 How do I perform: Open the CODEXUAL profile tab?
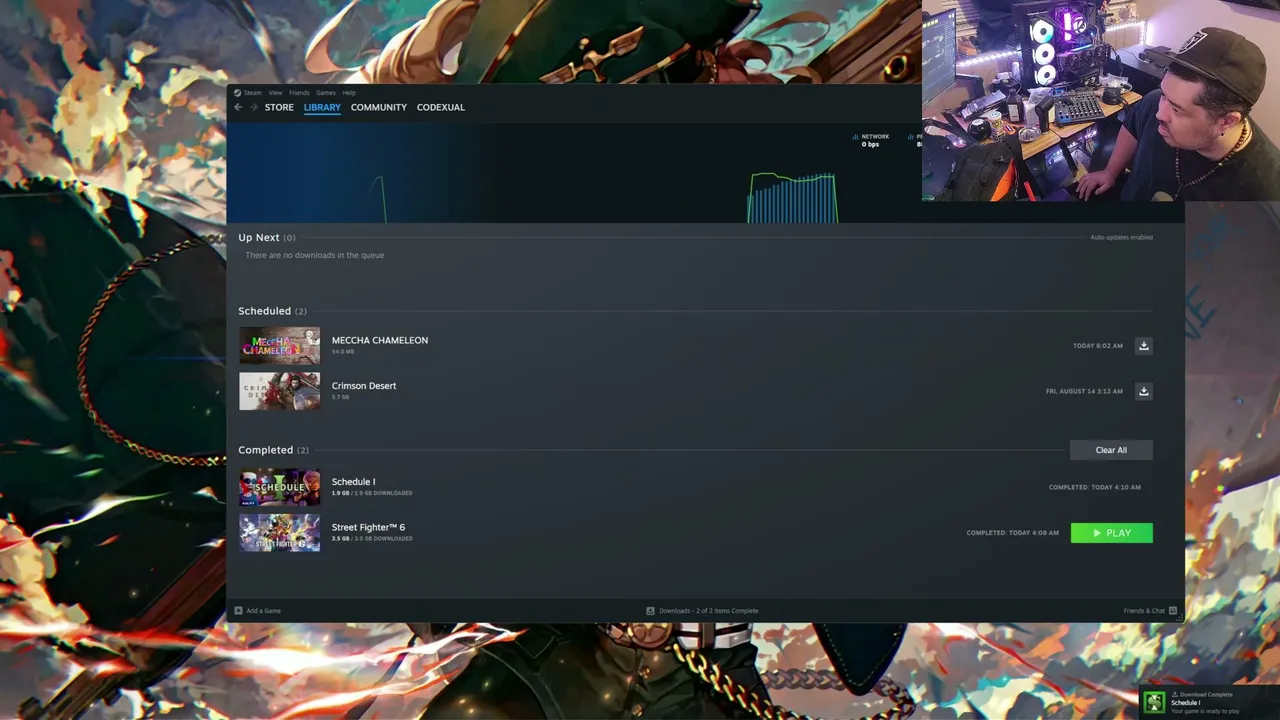click(441, 107)
